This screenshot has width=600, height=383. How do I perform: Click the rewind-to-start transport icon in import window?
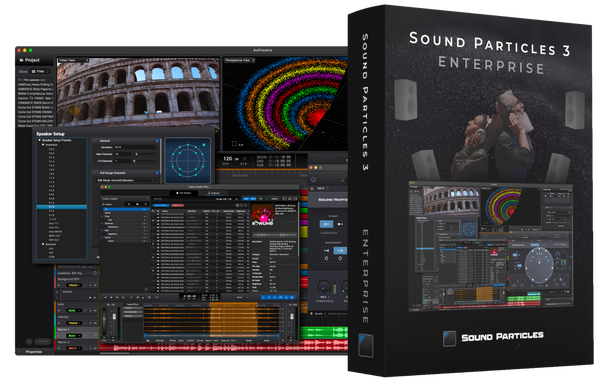click(x=106, y=297)
